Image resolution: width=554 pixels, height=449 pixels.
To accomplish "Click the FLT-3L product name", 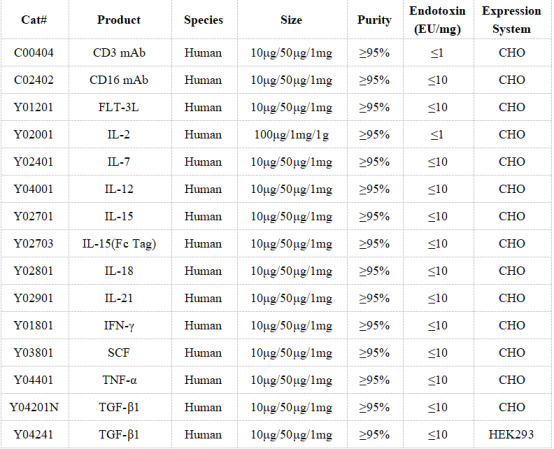I will (119, 107).
